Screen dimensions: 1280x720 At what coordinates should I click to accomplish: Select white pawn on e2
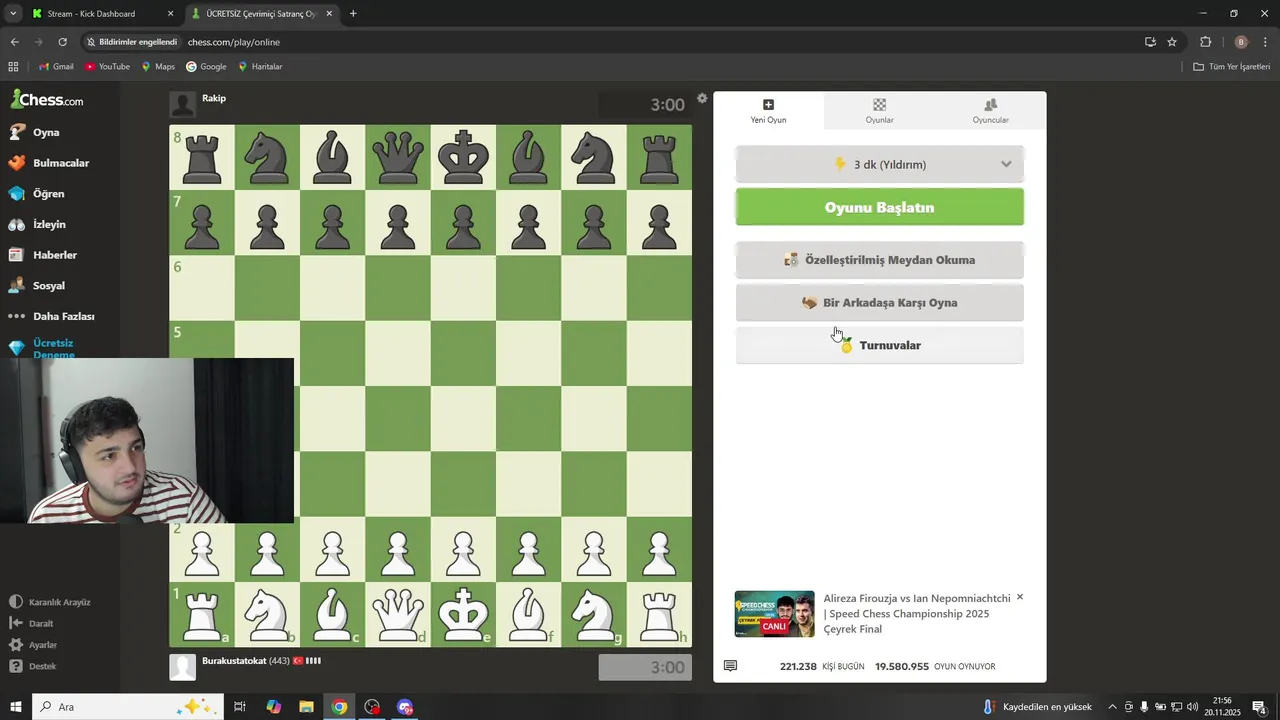(463, 550)
